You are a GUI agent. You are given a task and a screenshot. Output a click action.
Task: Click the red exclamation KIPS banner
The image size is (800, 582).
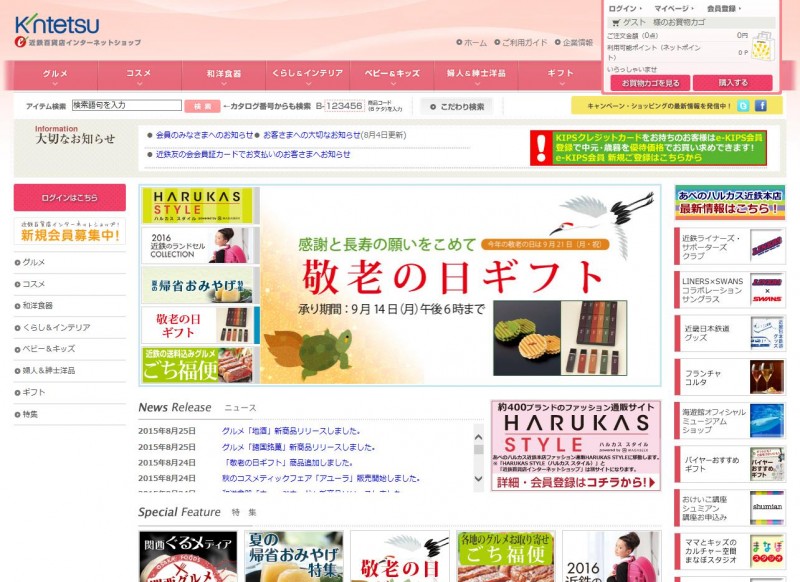pyautogui.click(x=648, y=148)
